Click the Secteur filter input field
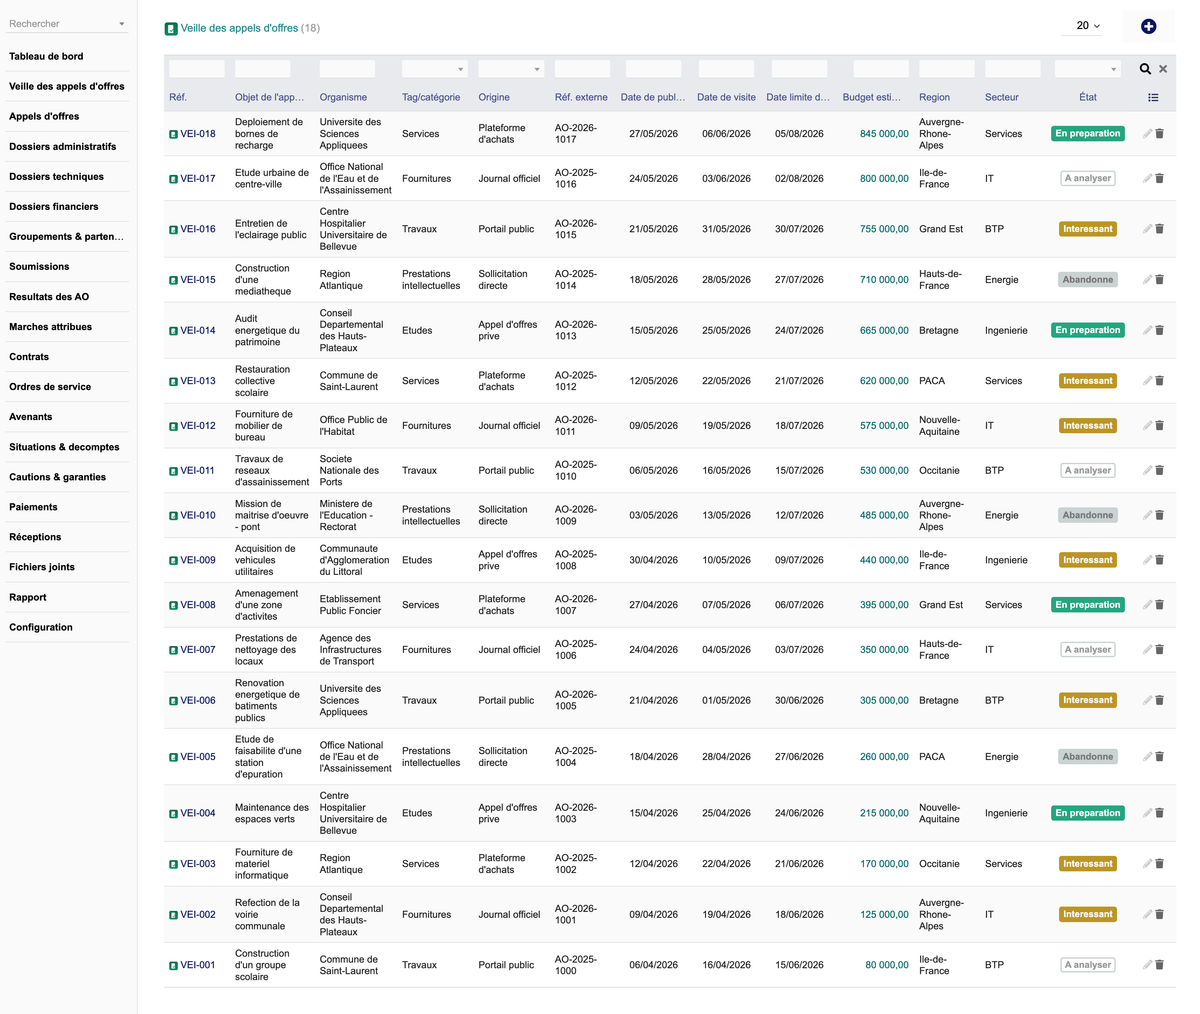This screenshot has height=1014, width=1200. tap(1013, 69)
